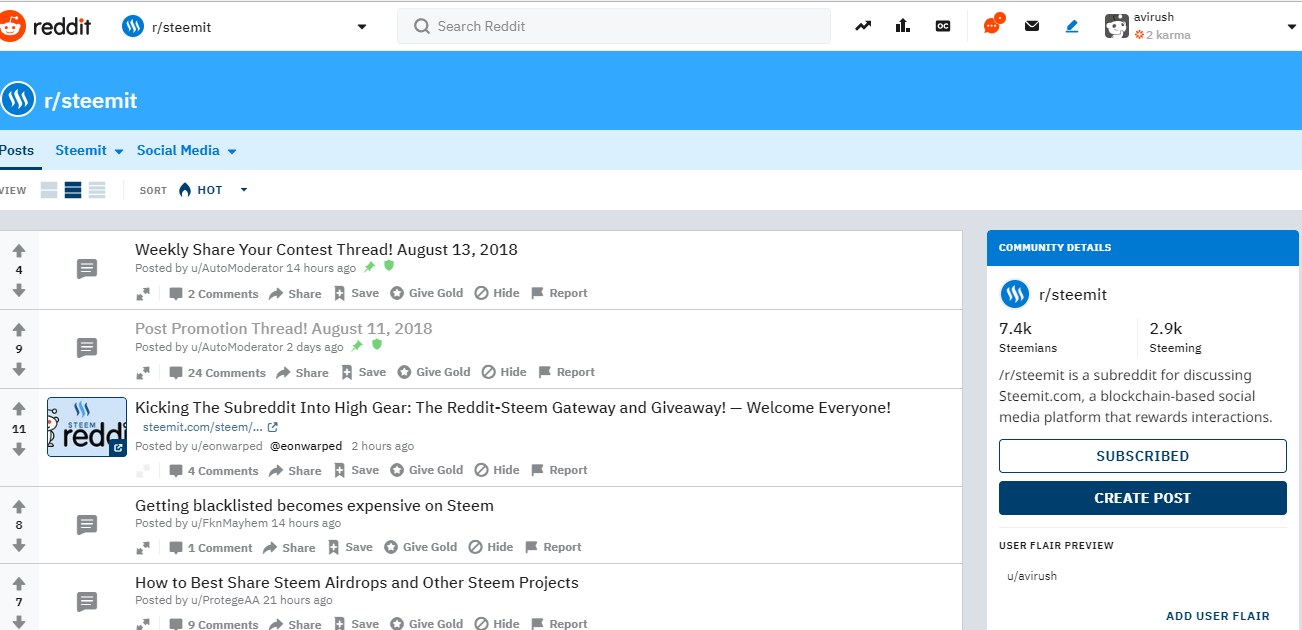The height and width of the screenshot is (630, 1302).
Task: Open 2 Comments on Weekly Share thread
Action: pyautogui.click(x=214, y=294)
